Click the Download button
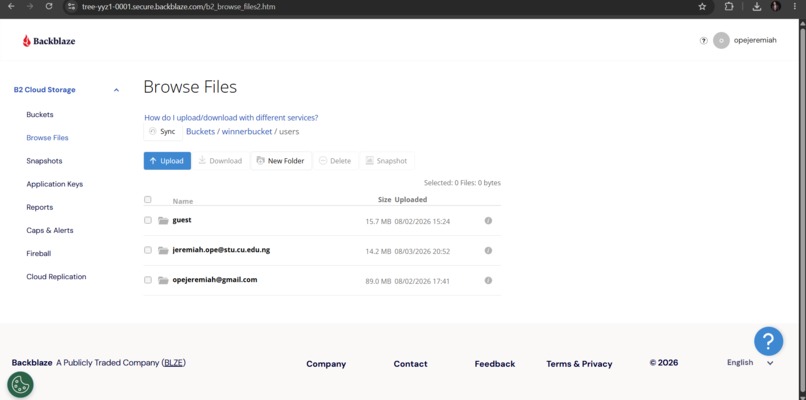This screenshot has height=400, width=806. 220,161
